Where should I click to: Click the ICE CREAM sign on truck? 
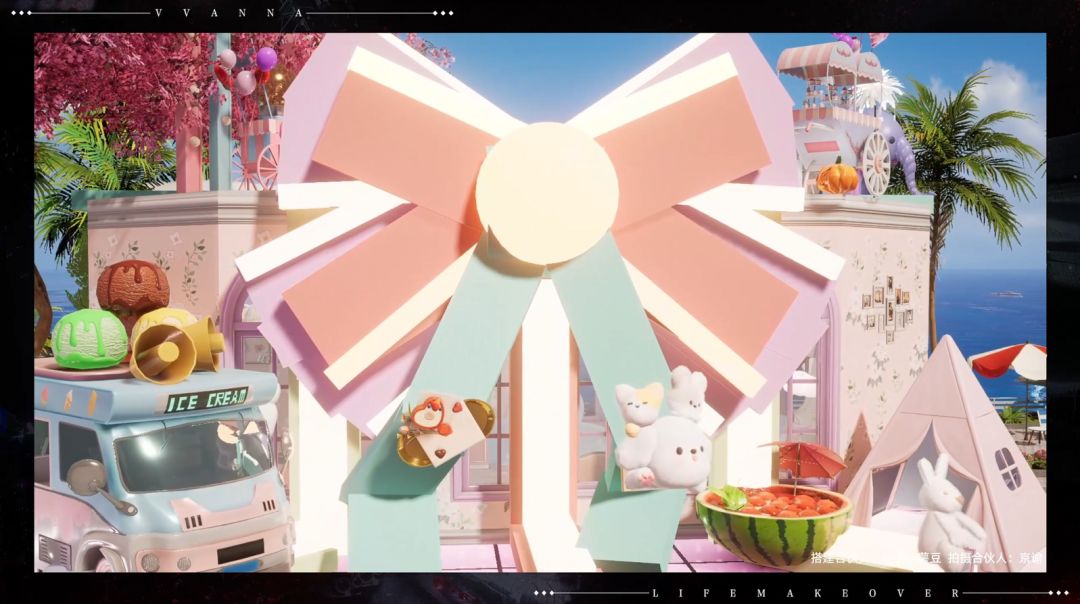tap(206, 399)
